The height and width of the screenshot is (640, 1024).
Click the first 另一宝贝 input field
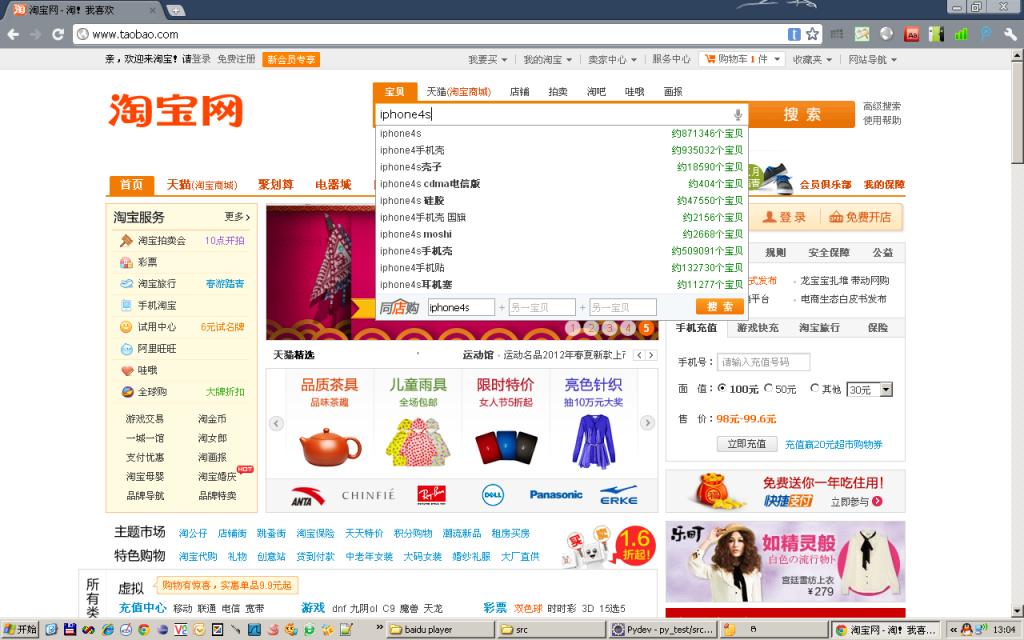pyautogui.click(x=542, y=308)
